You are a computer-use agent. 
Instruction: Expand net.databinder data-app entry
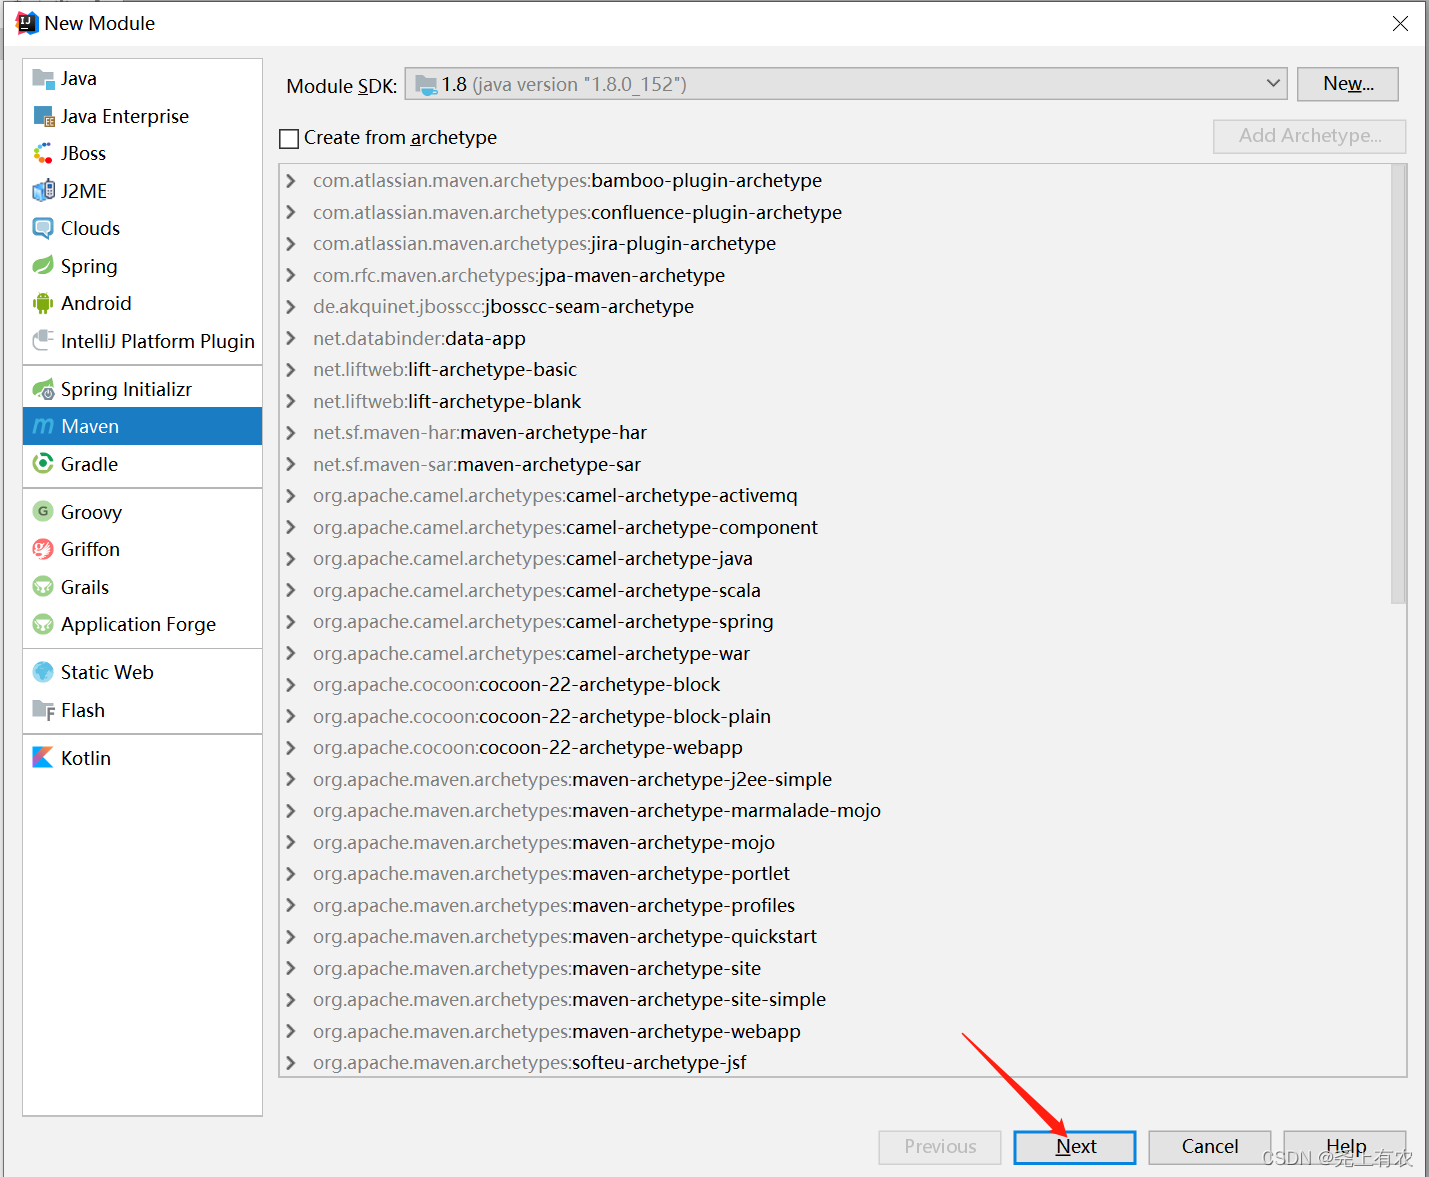pos(291,338)
